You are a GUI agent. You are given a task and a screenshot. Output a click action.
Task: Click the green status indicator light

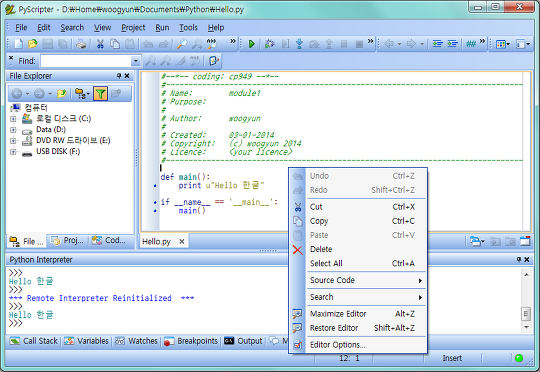(x=519, y=358)
